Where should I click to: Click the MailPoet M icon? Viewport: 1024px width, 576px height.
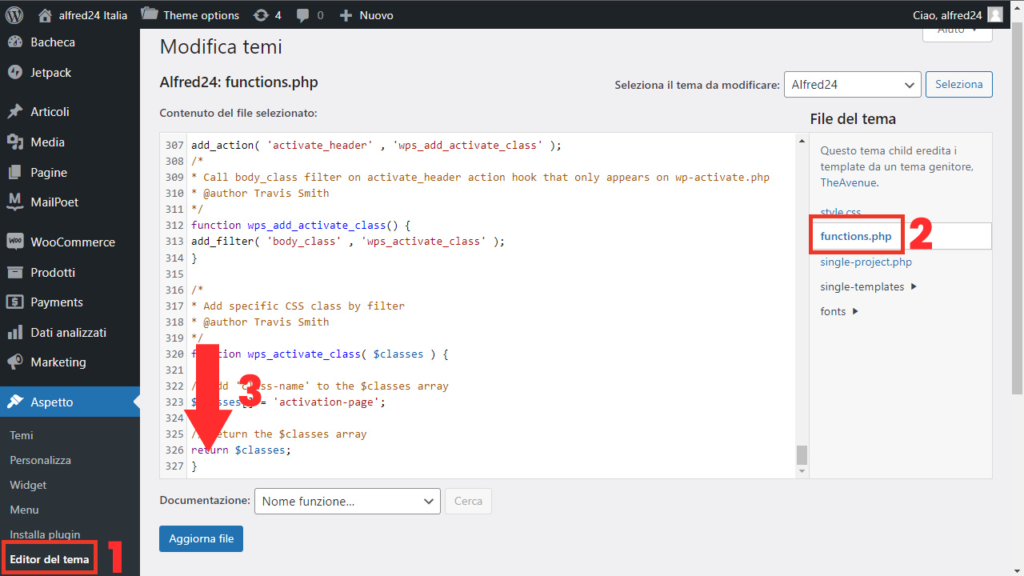(x=14, y=202)
